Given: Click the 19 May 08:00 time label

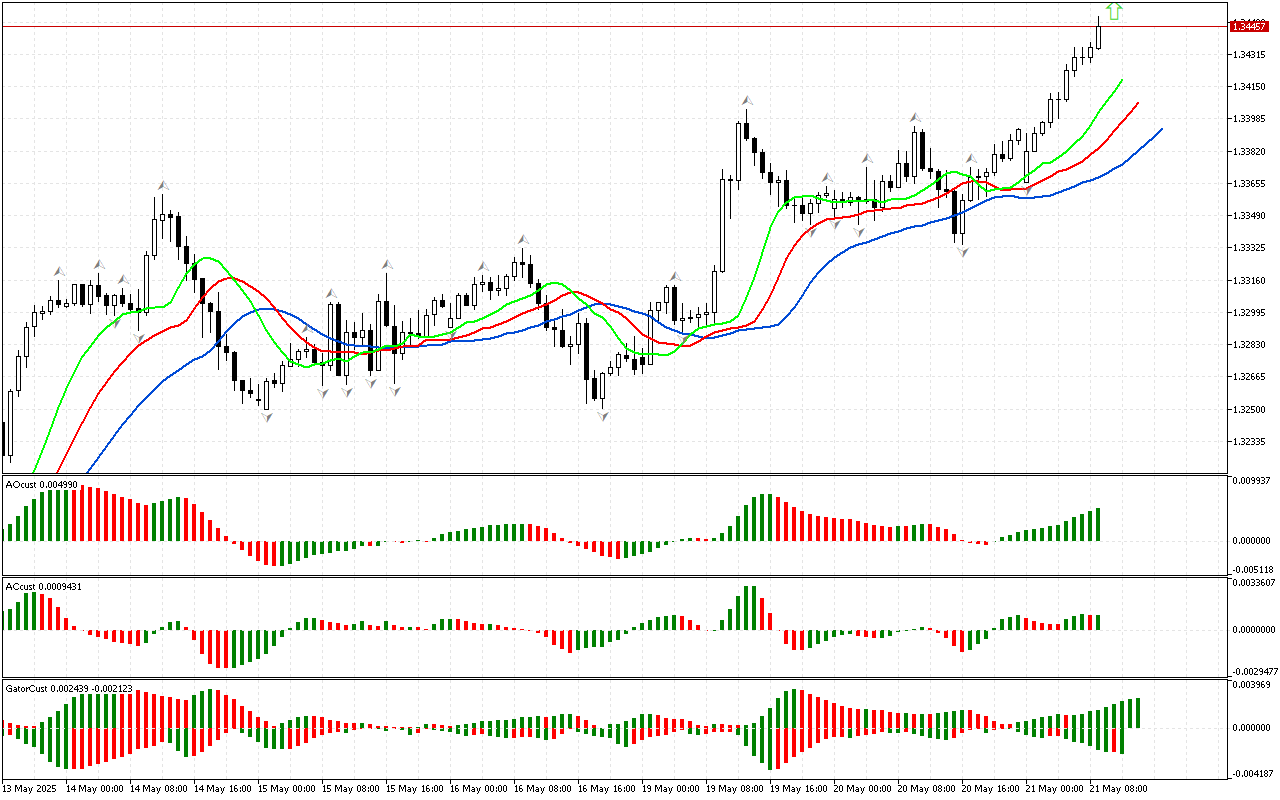Looking at the screenshot, I should click(735, 789).
